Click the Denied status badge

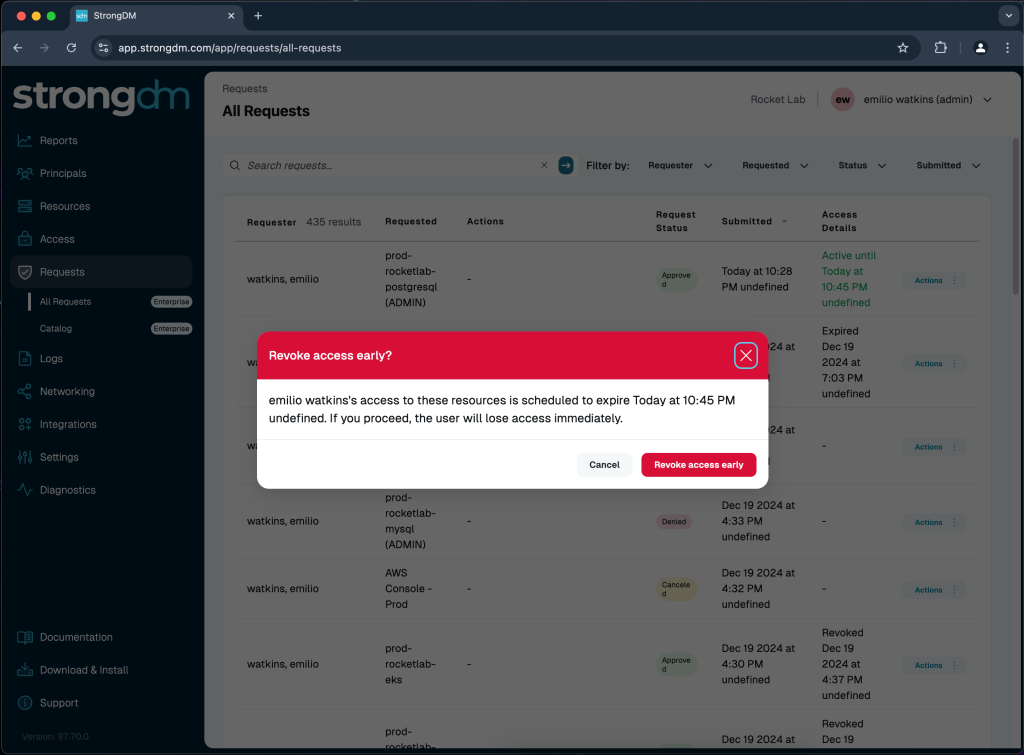coord(674,521)
